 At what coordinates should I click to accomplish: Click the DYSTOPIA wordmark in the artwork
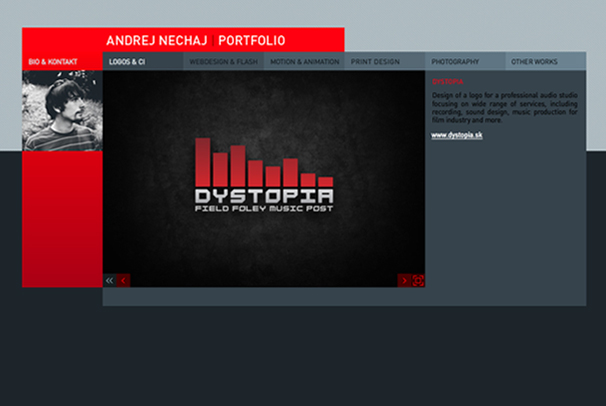pyautogui.click(x=264, y=196)
